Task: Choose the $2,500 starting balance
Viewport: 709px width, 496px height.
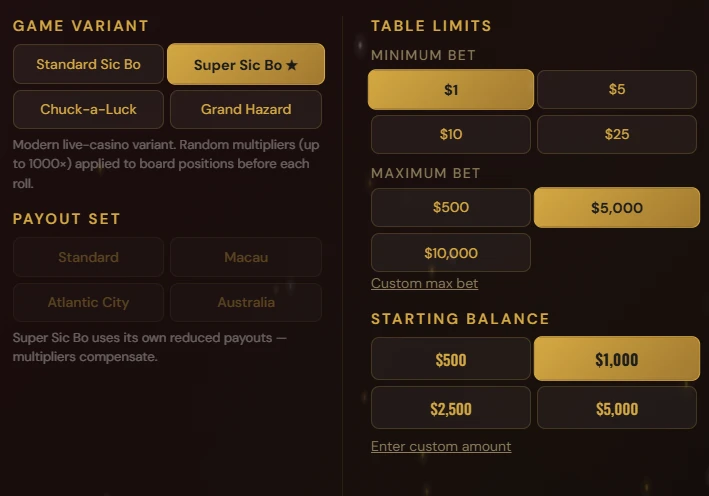Action: tap(451, 408)
